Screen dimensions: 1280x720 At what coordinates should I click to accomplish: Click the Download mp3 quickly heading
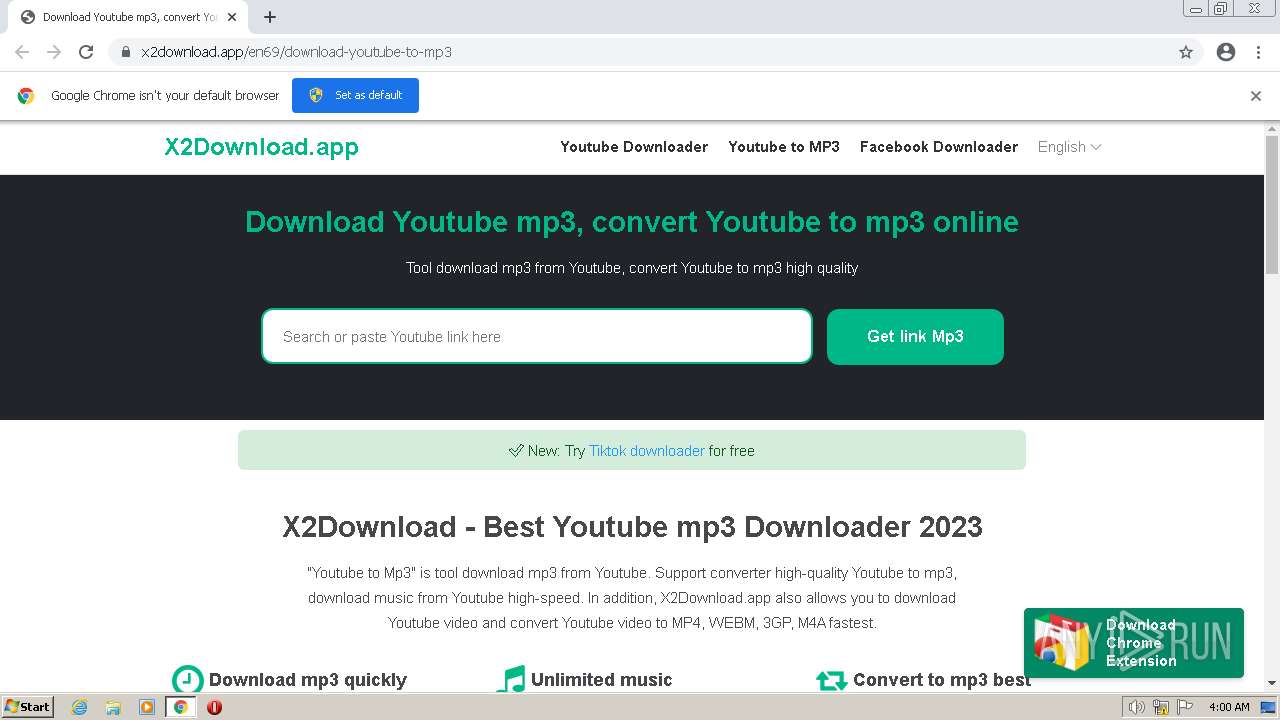coord(308,680)
